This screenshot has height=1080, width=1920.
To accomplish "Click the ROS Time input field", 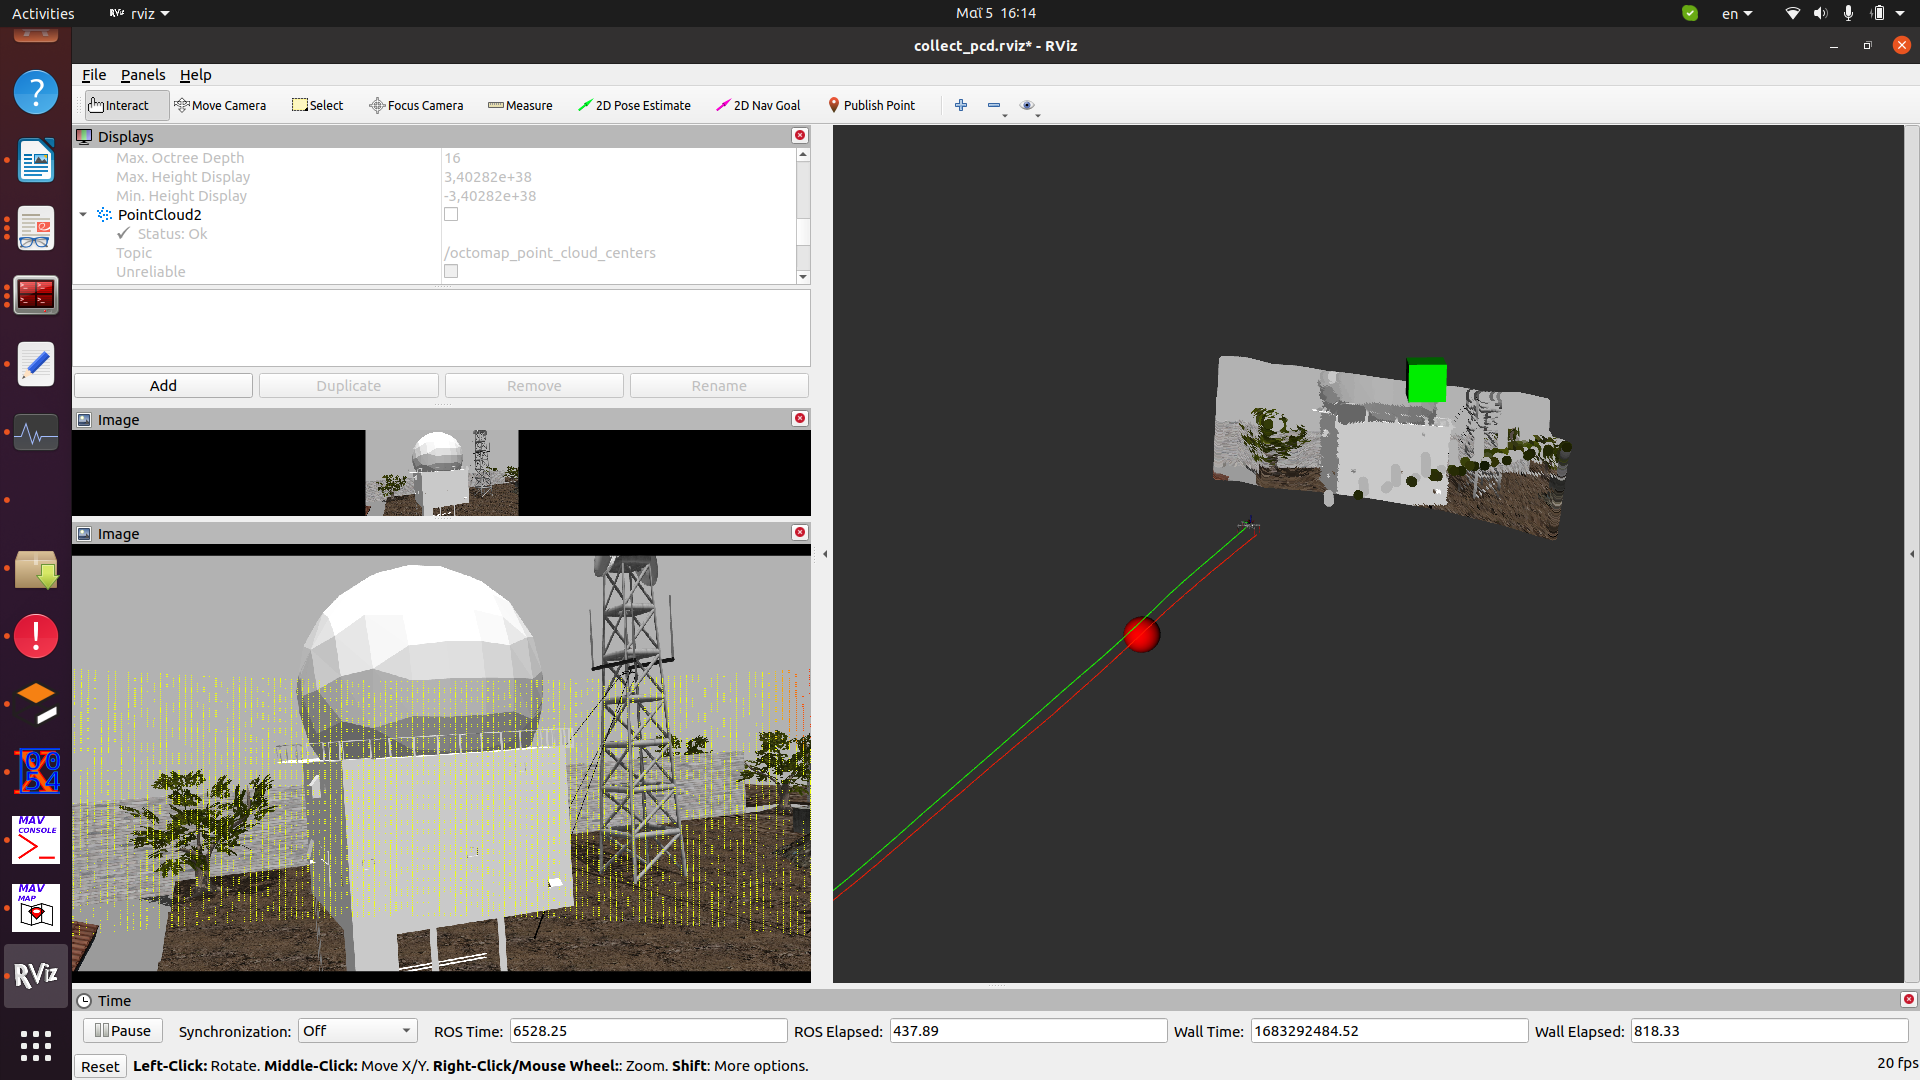I will coord(647,1030).
